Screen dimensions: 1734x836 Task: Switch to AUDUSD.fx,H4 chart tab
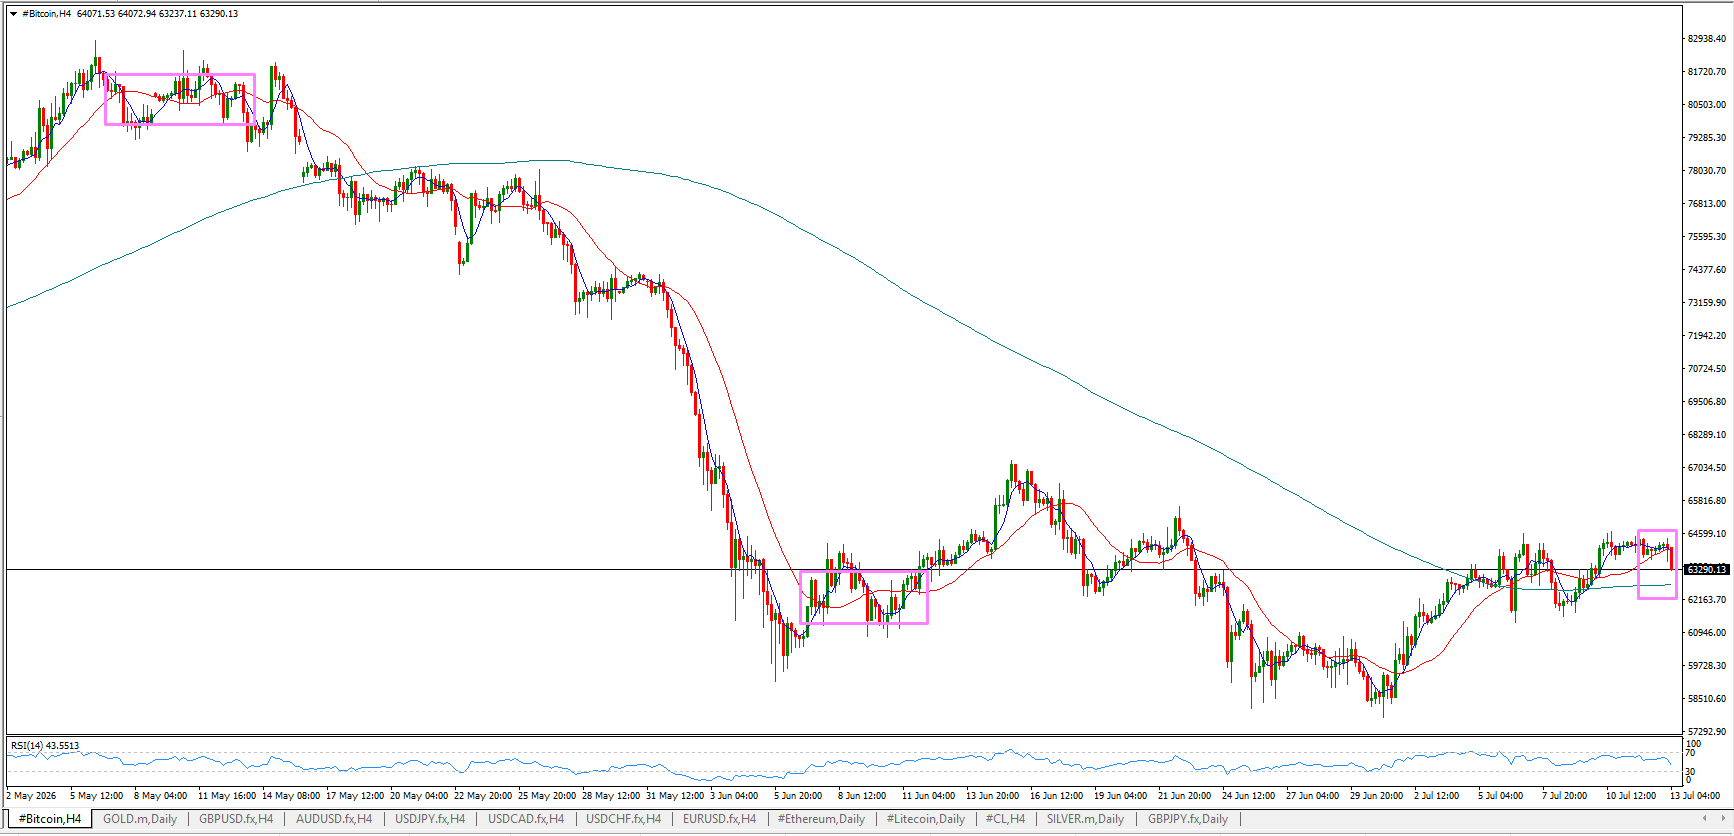click(x=334, y=819)
